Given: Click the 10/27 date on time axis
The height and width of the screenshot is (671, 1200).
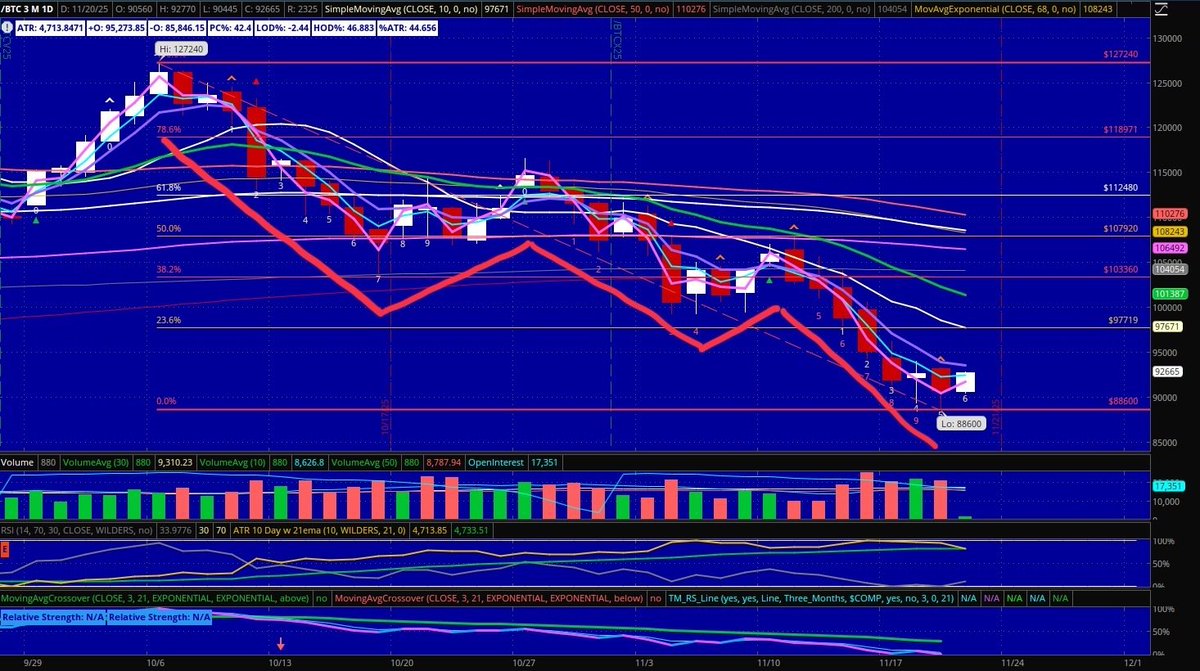Looking at the screenshot, I should (x=526, y=662).
